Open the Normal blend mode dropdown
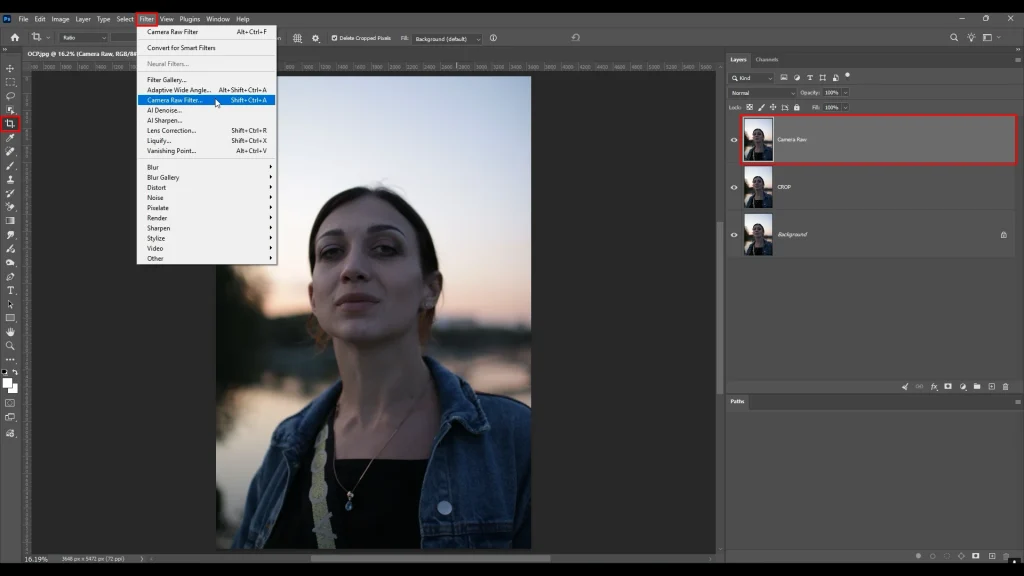This screenshot has height=576, width=1024. pos(763,93)
